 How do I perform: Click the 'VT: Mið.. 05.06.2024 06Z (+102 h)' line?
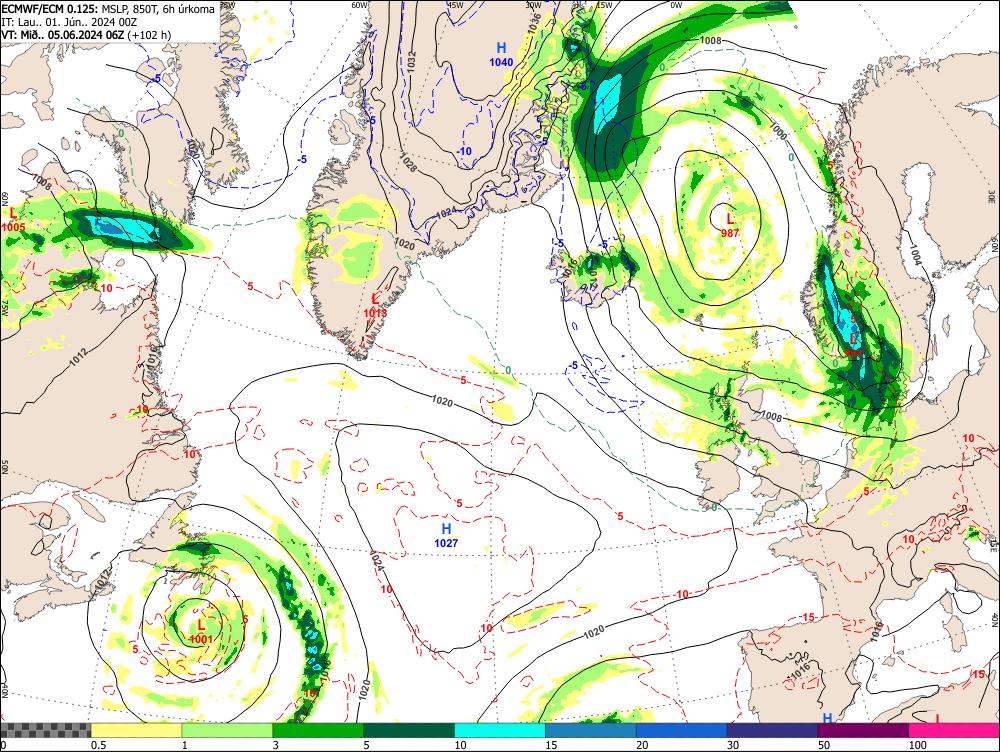tap(86, 34)
